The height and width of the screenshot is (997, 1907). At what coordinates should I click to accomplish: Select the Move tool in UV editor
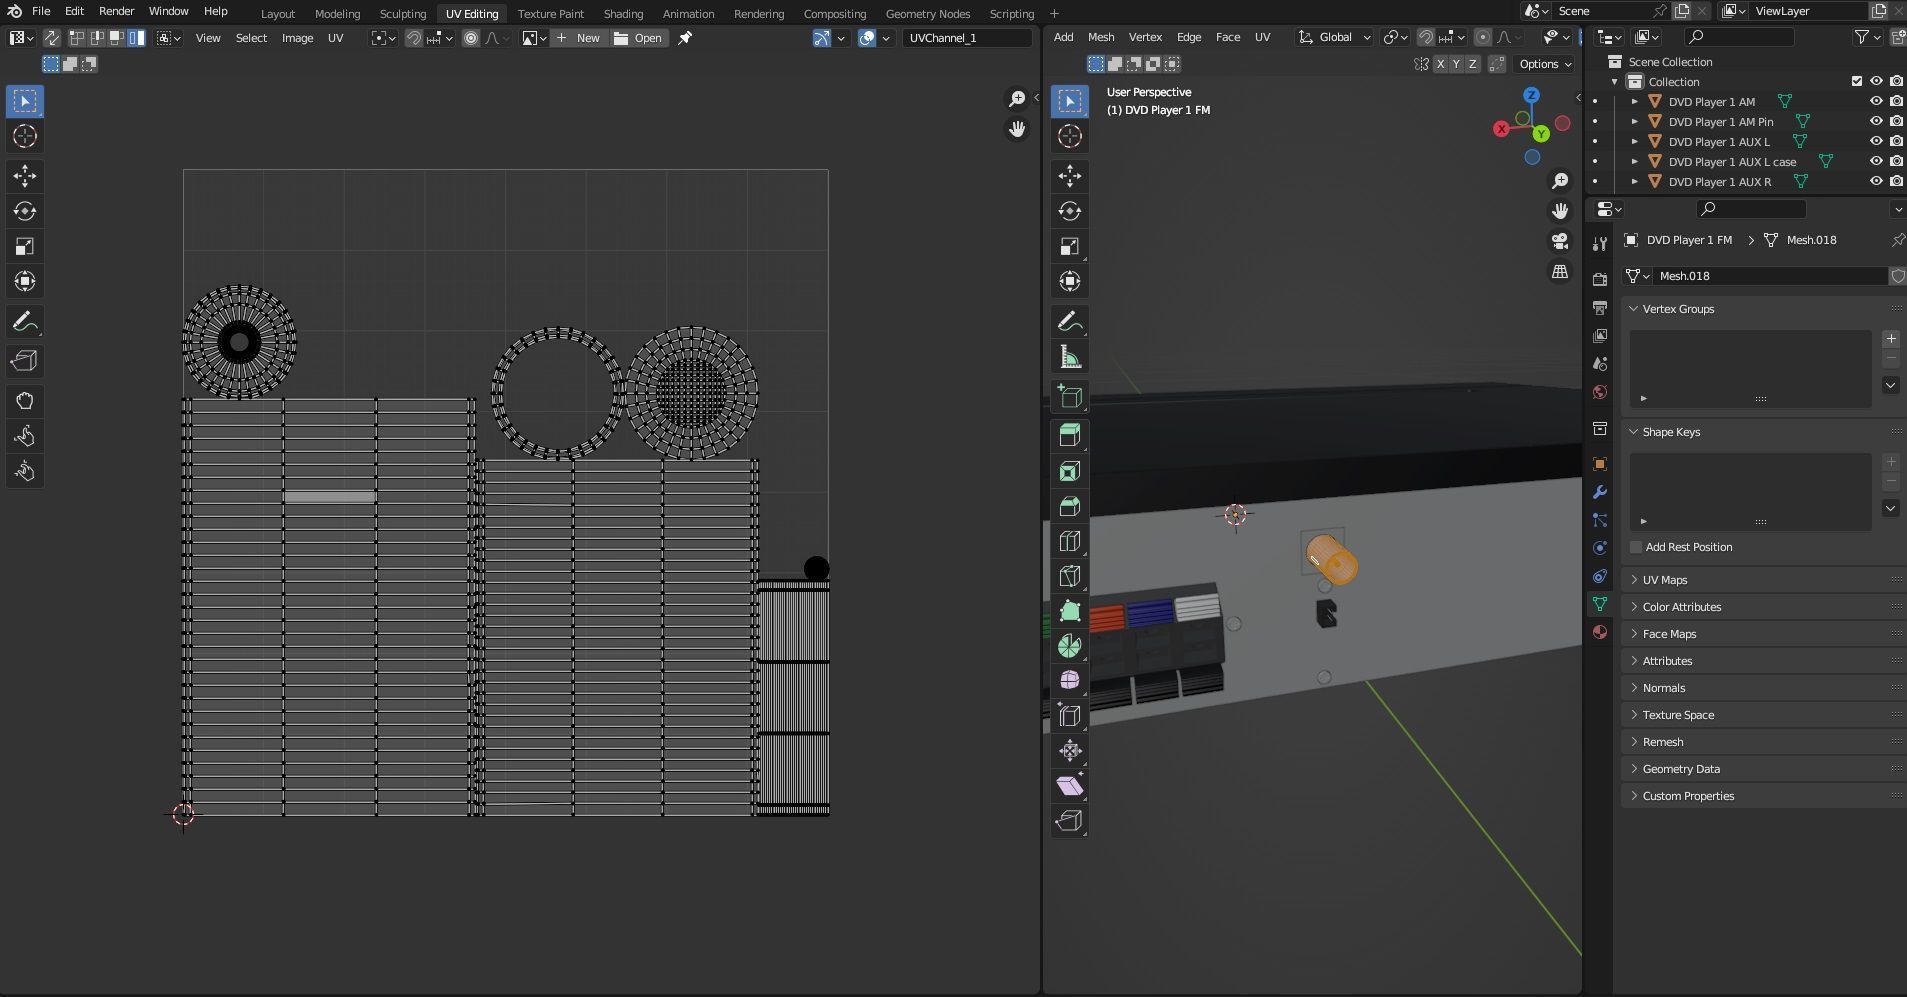tap(25, 176)
